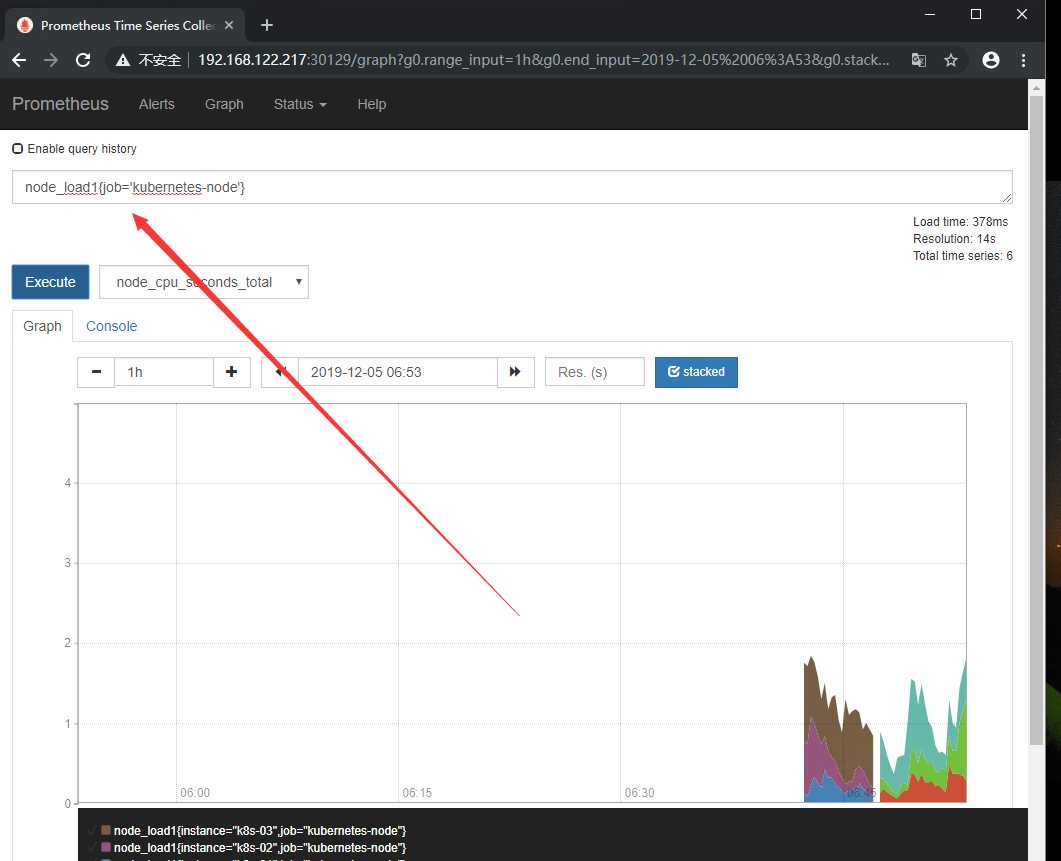Click the page vertical scrollbar thumb
This screenshot has height=861, width=1061.
tap(1036, 420)
